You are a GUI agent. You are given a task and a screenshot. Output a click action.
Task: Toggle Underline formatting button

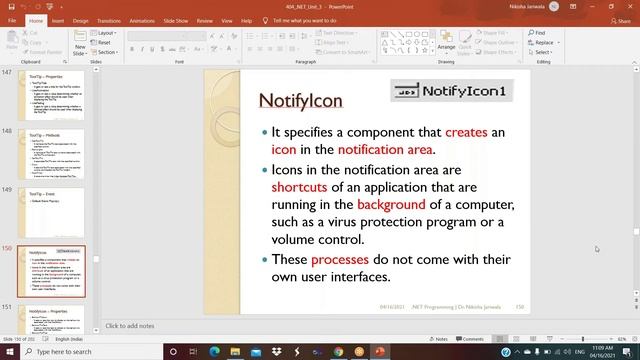[152, 49]
